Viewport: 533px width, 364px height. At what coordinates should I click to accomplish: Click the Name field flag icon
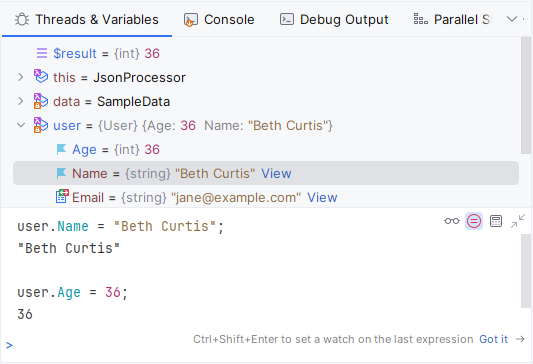(61, 173)
